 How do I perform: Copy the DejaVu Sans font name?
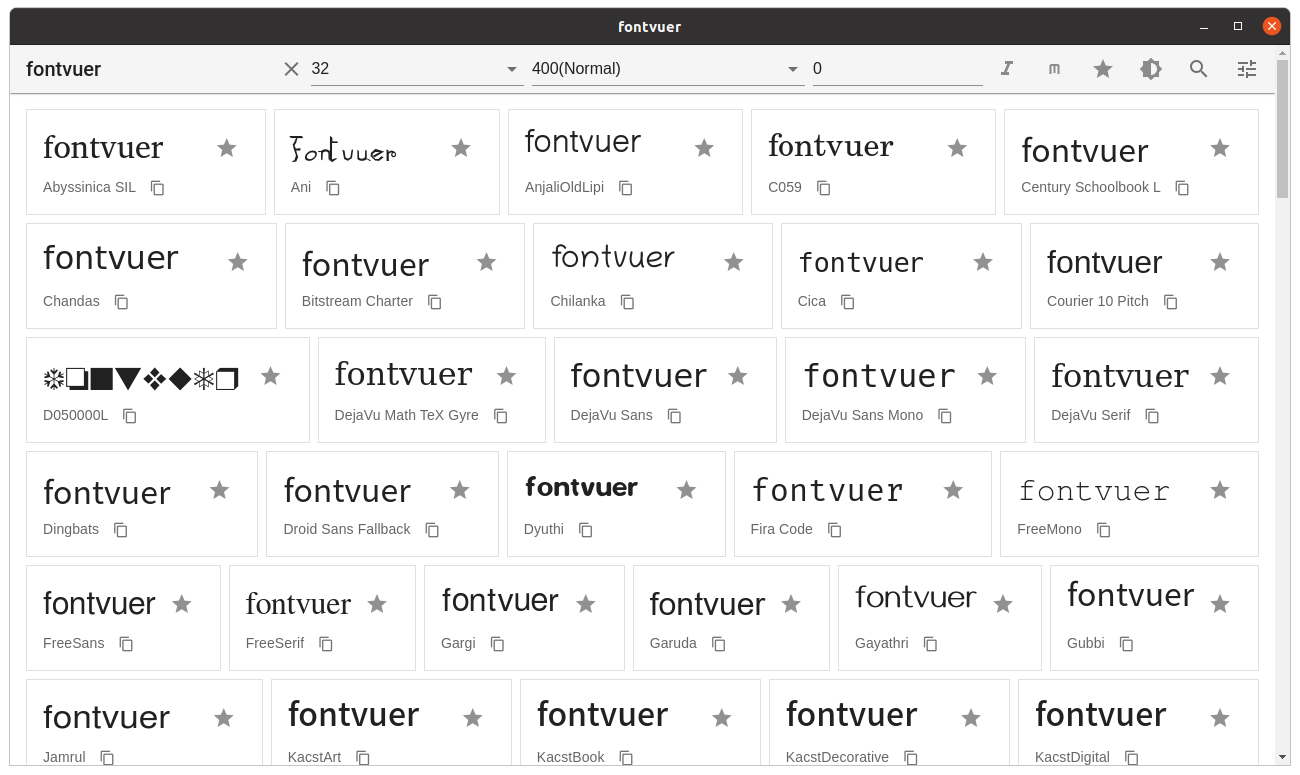tap(674, 415)
